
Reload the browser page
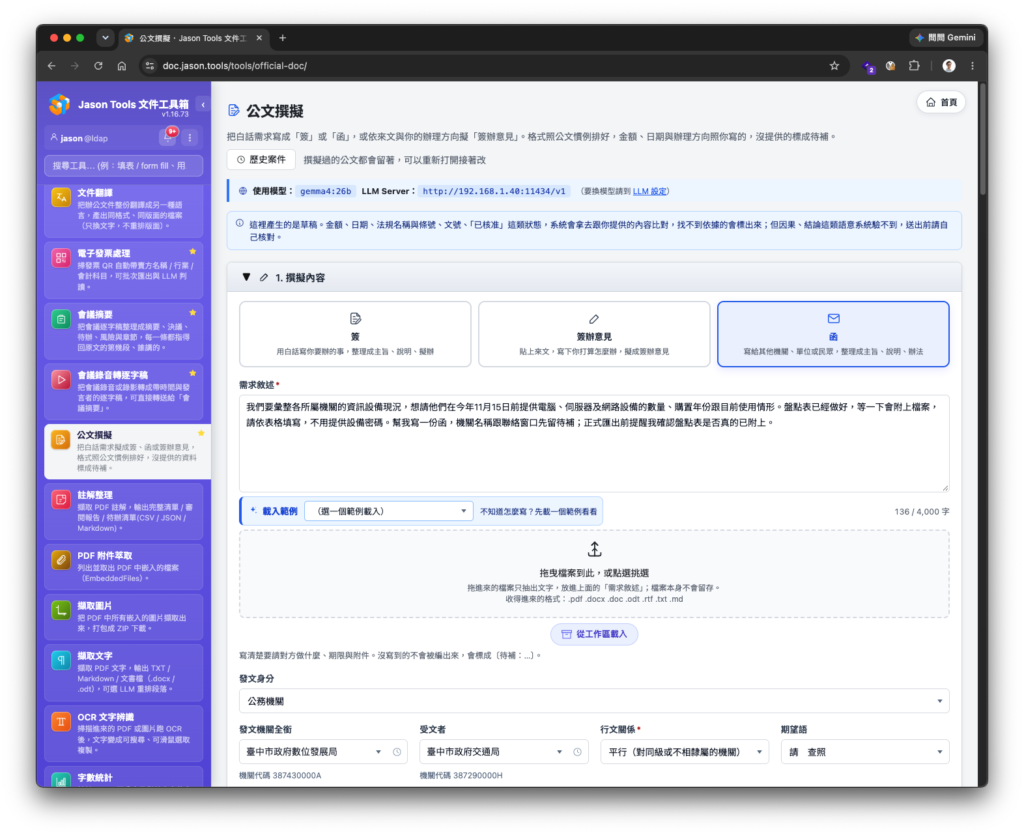click(98, 65)
